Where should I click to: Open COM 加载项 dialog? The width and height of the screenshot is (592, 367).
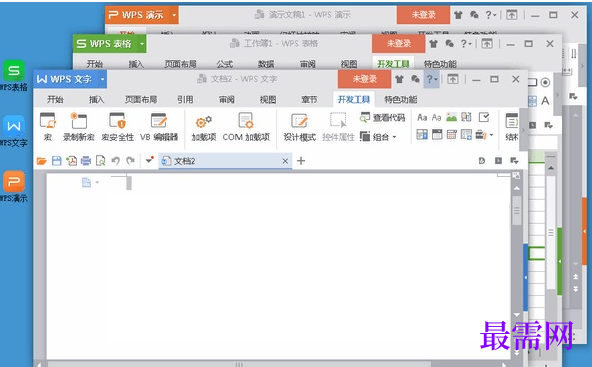coord(246,127)
